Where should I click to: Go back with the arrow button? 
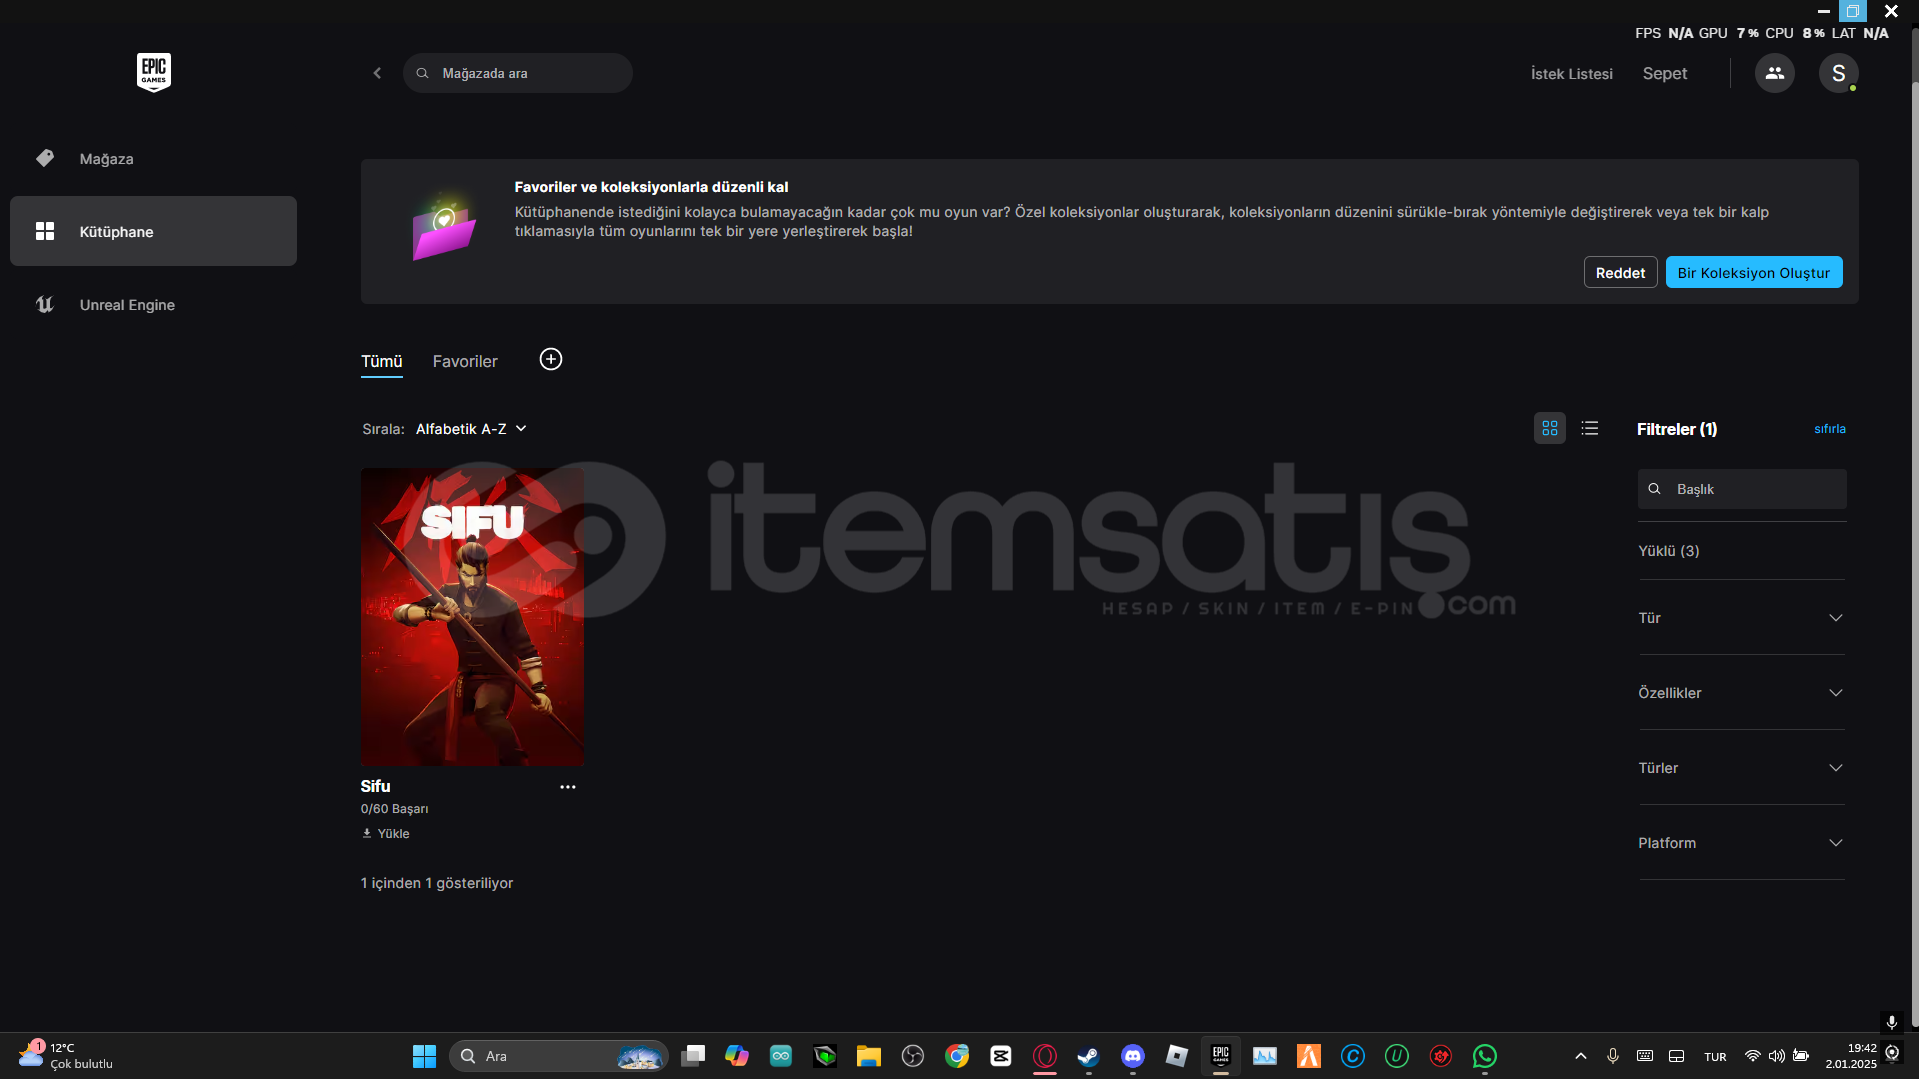377,73
